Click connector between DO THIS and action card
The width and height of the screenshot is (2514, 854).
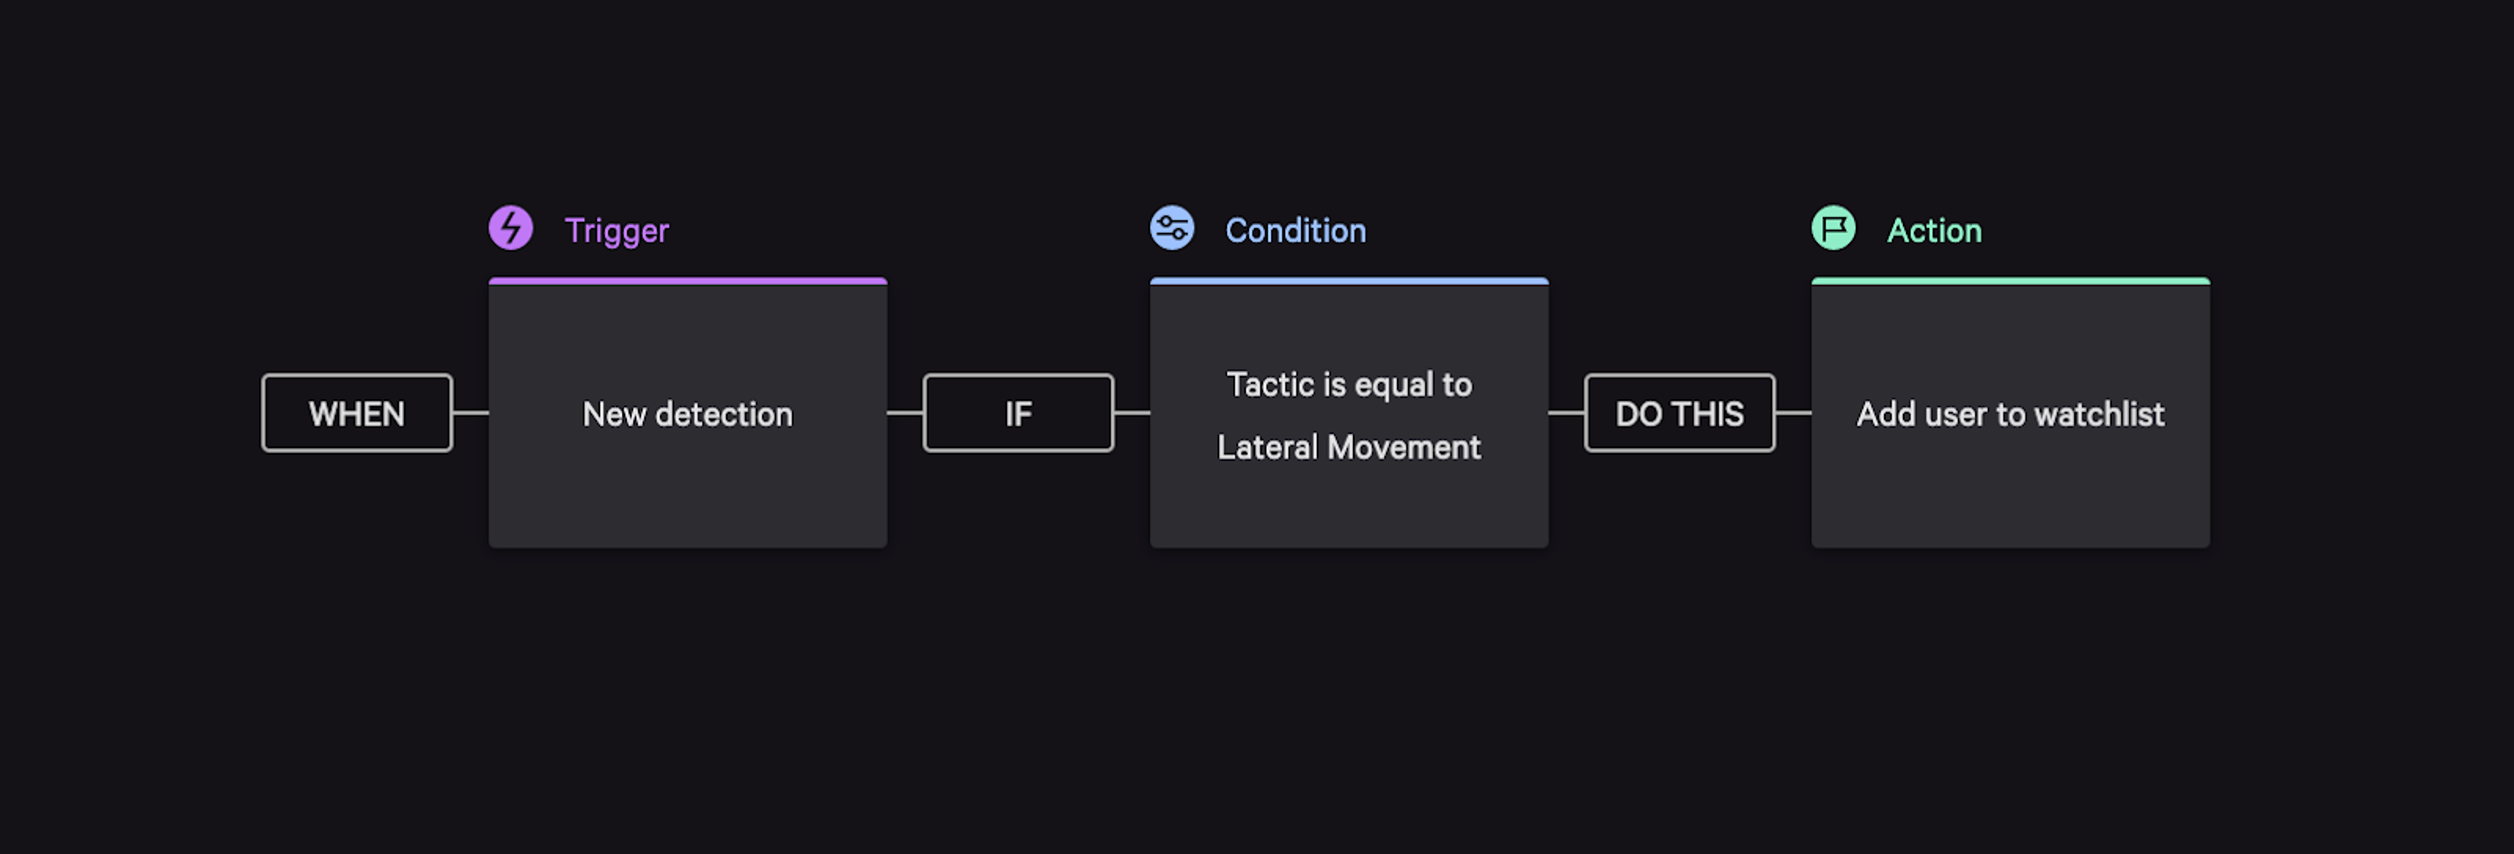coord(1793,412)
